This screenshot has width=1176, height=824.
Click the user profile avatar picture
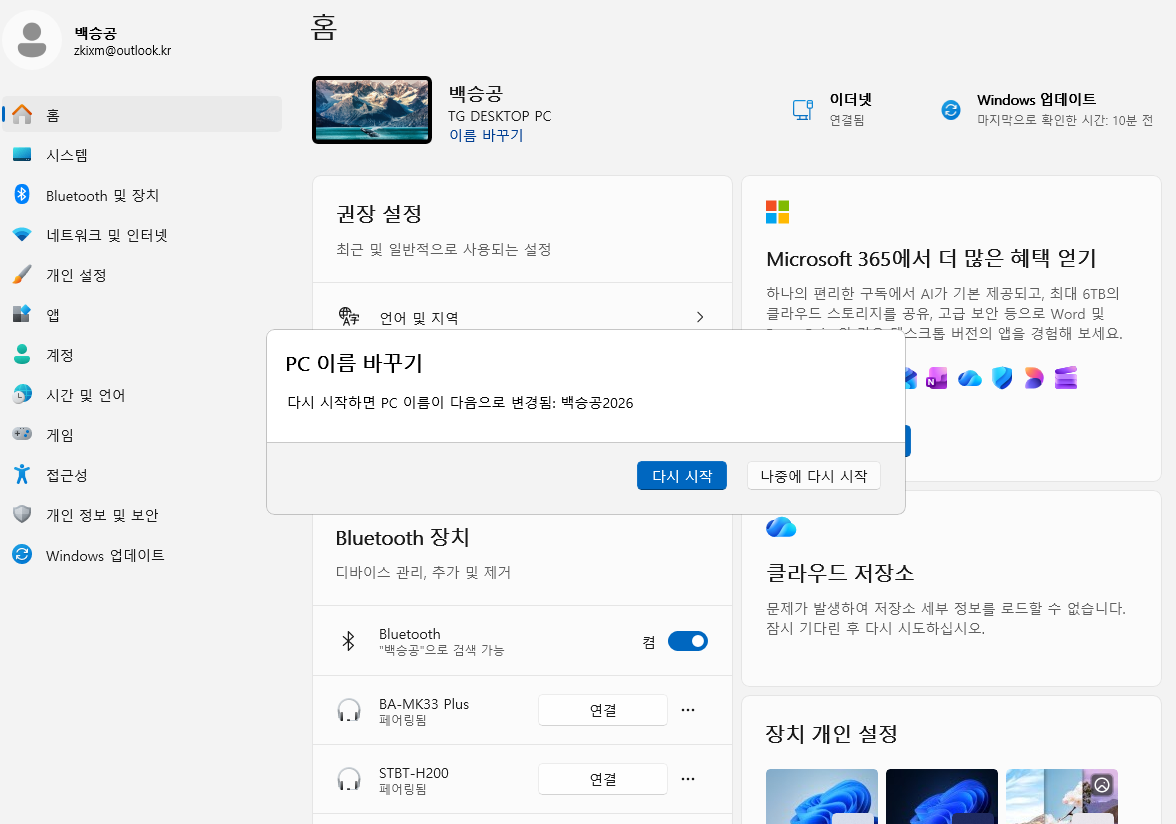pyautogui.click(x=32, y=41)
